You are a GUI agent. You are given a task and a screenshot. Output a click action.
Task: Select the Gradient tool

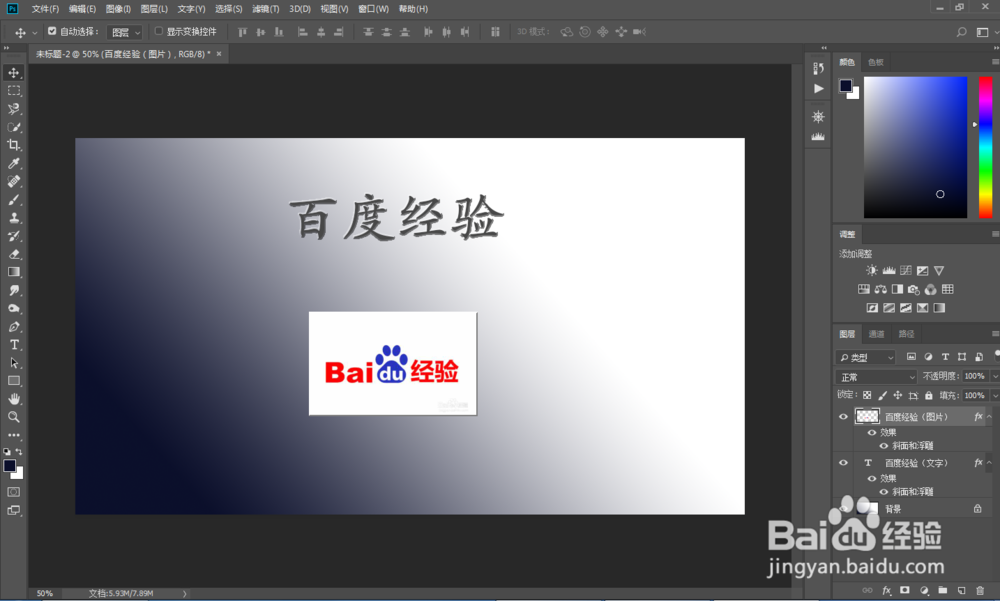pyautogui.click(x=13, y=272)
